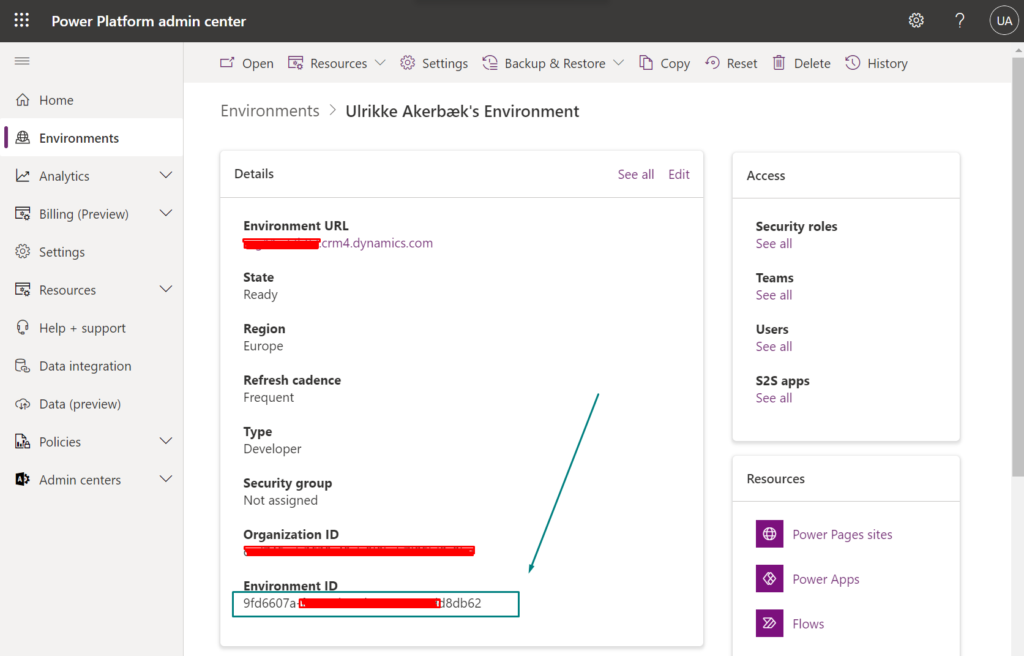Click the Power Apps icon
This screenshot has height=656, width=1024.
point(769,579)
